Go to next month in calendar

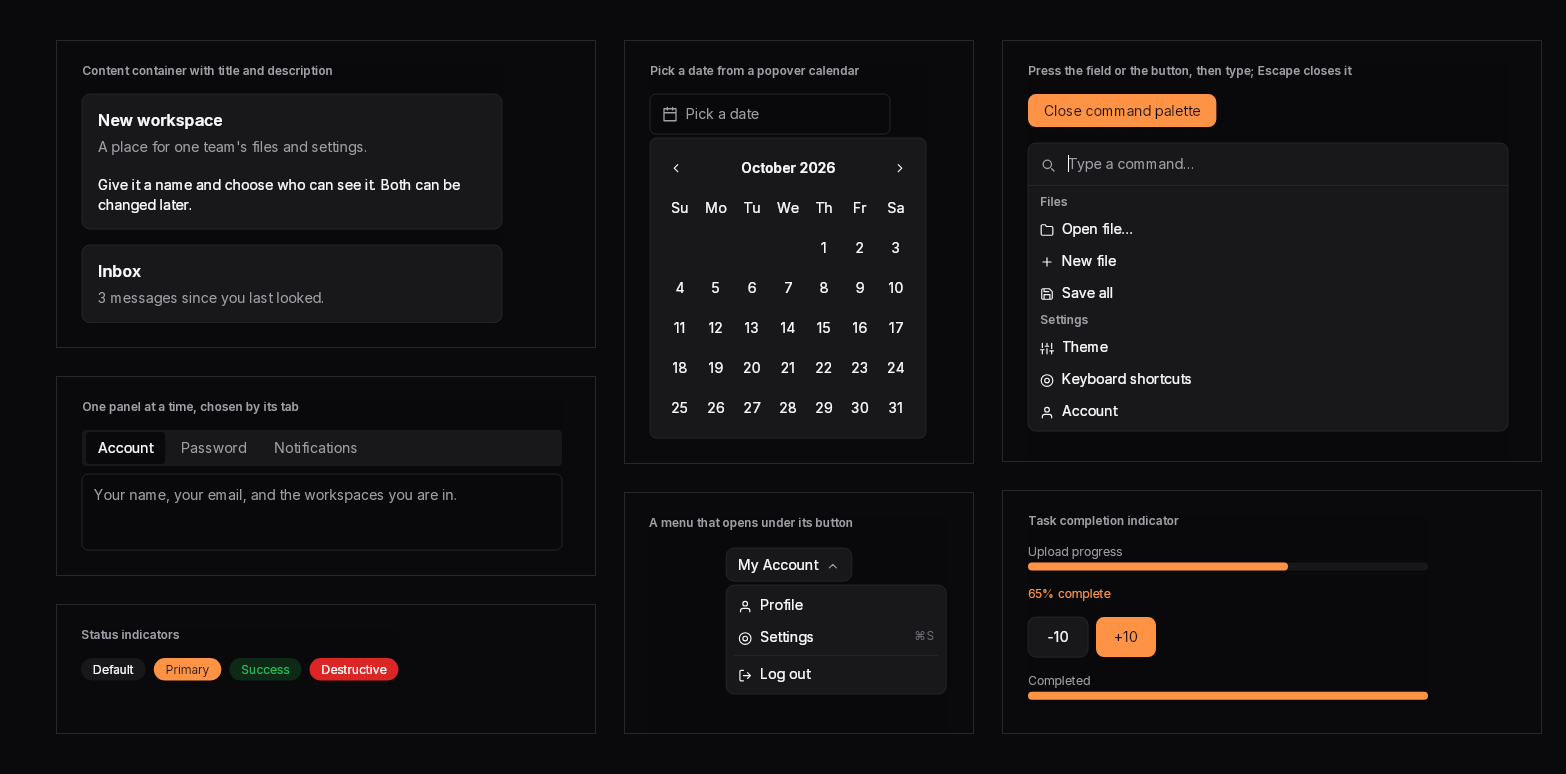pyautogui.click(x=899, y=168)
